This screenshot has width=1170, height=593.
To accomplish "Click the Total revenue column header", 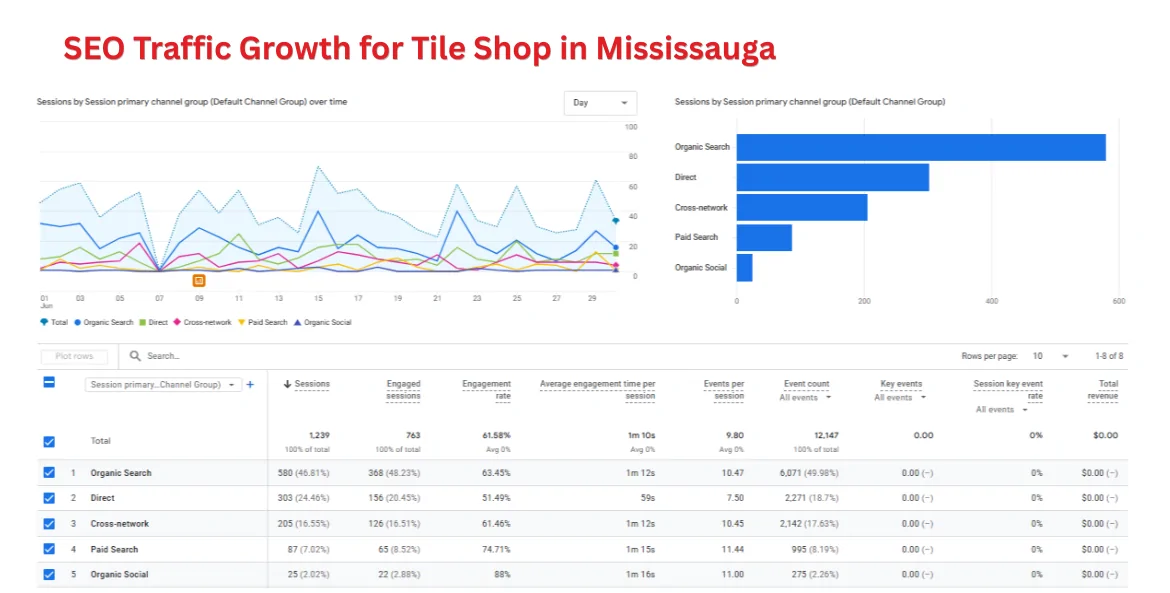I will pos(1103,390).
